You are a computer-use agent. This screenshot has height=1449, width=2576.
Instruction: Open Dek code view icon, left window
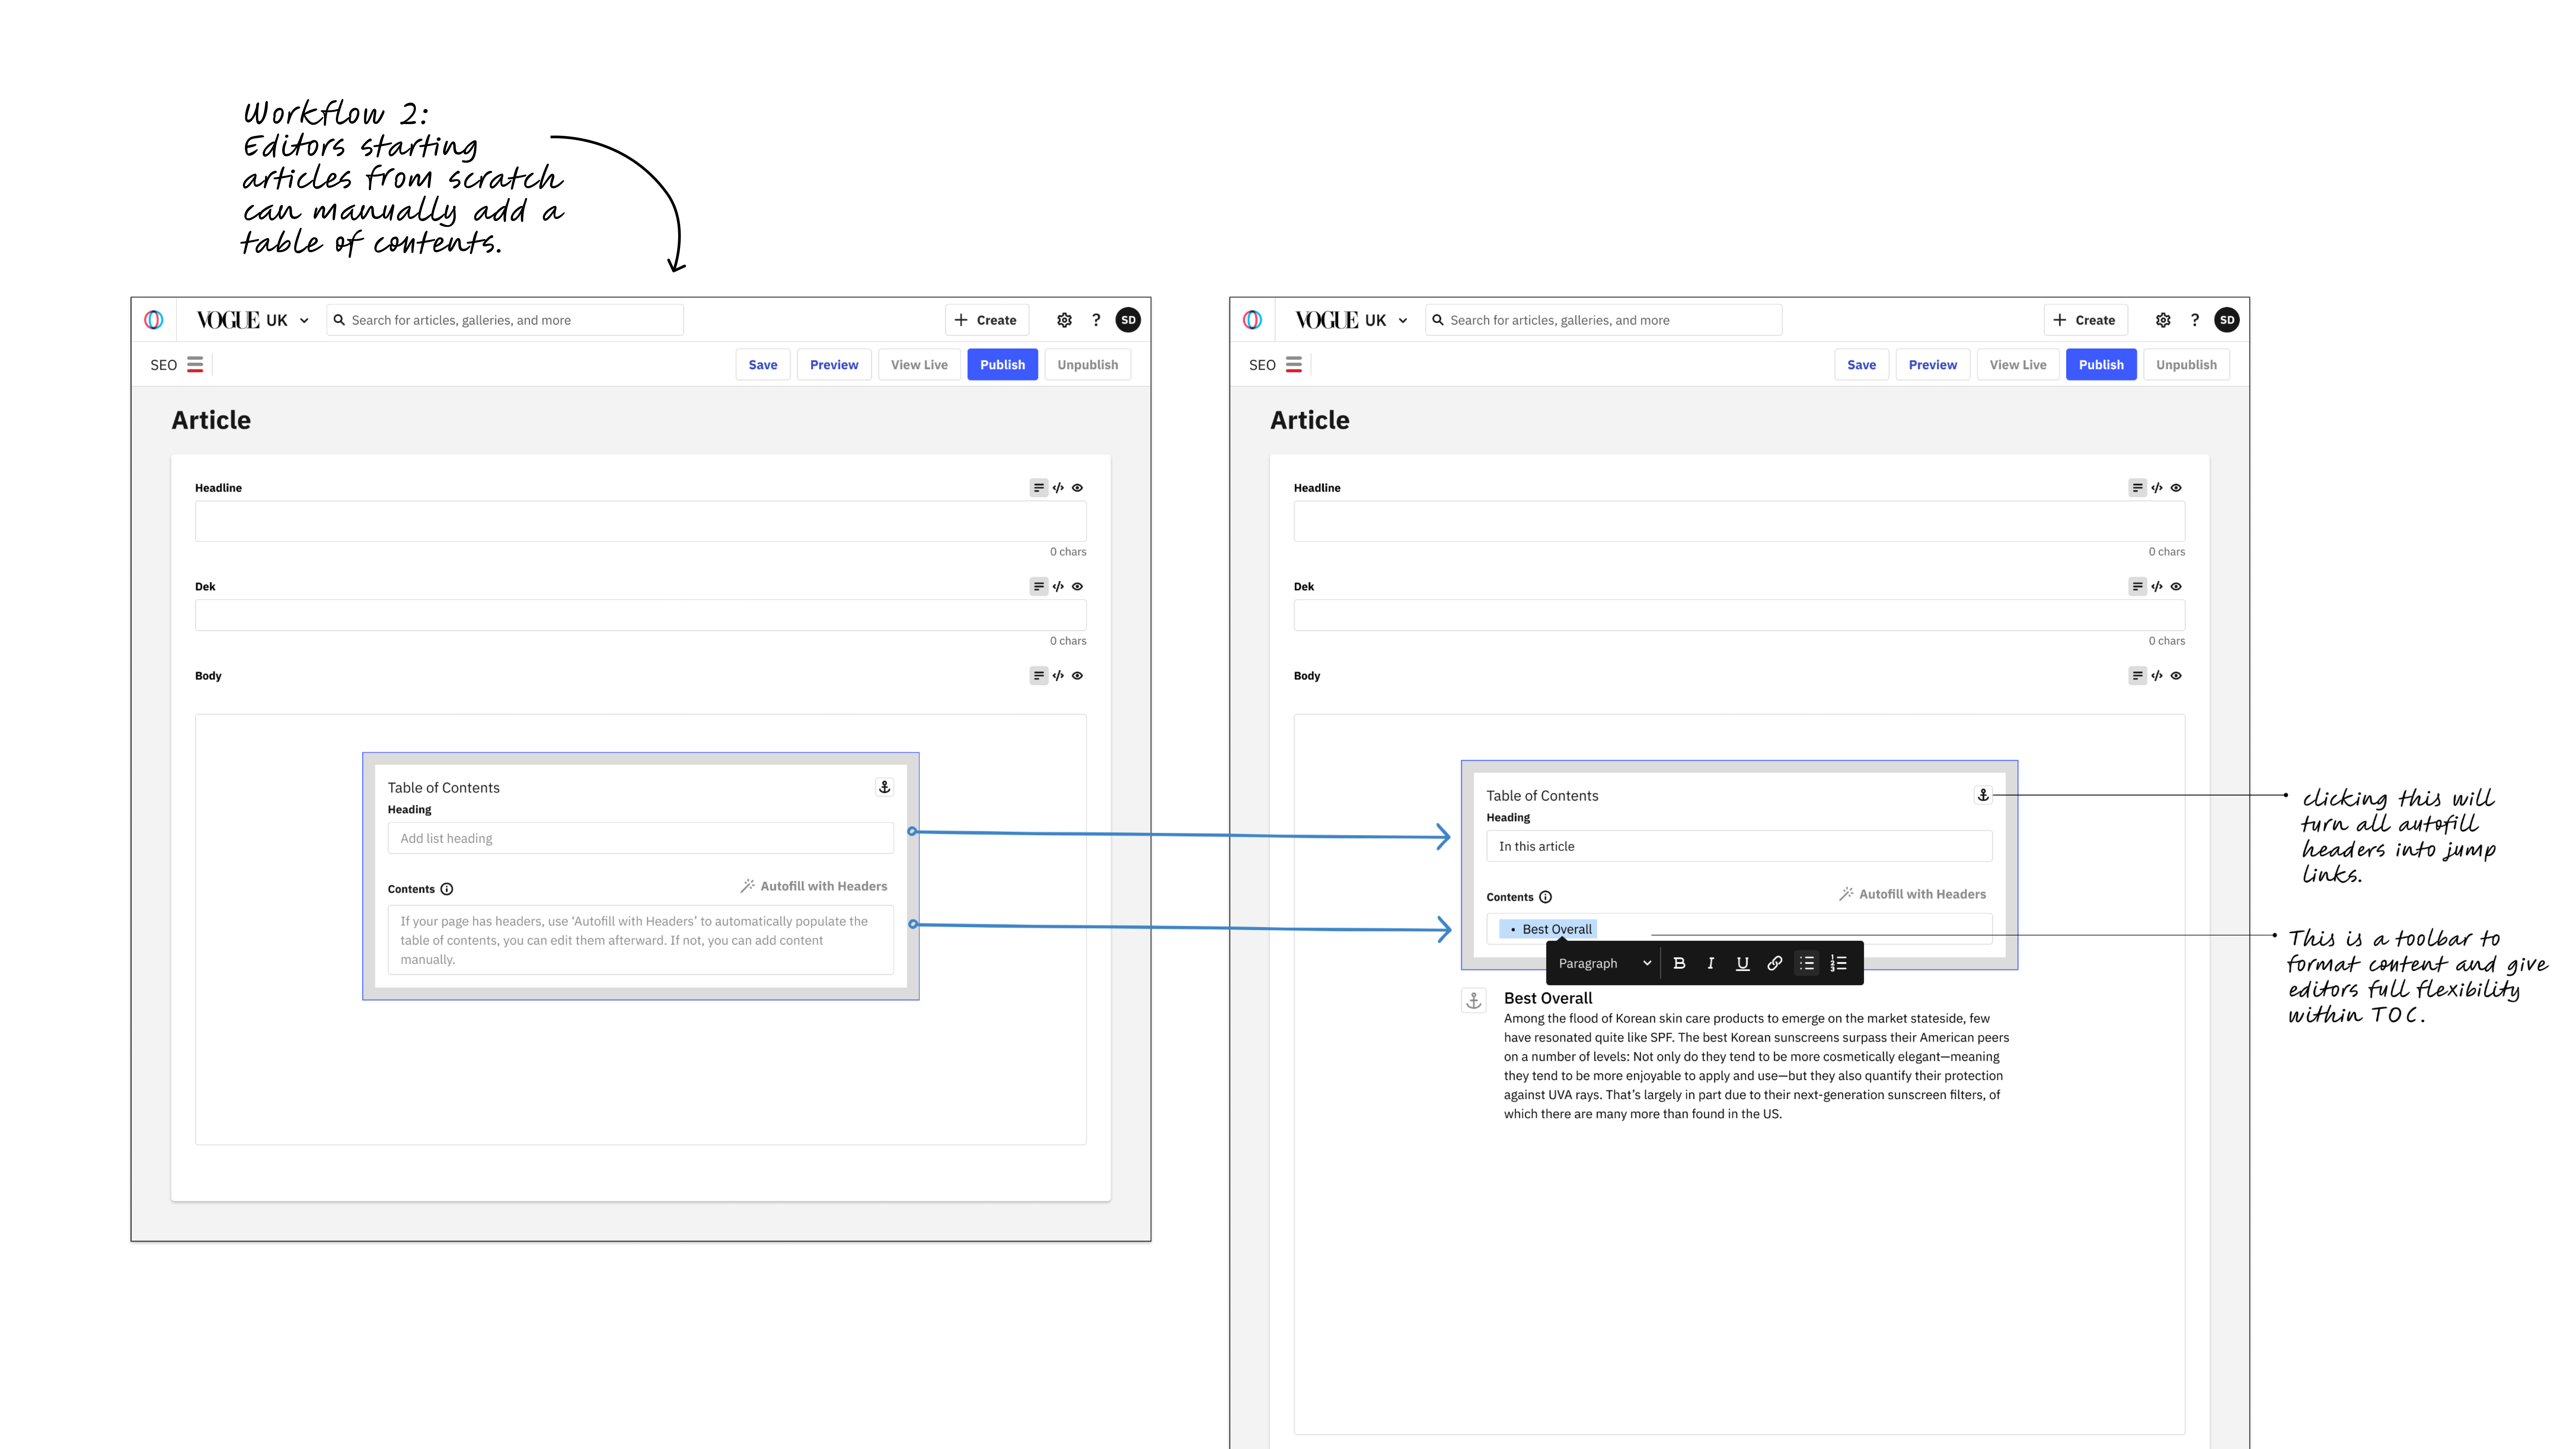1058,587
